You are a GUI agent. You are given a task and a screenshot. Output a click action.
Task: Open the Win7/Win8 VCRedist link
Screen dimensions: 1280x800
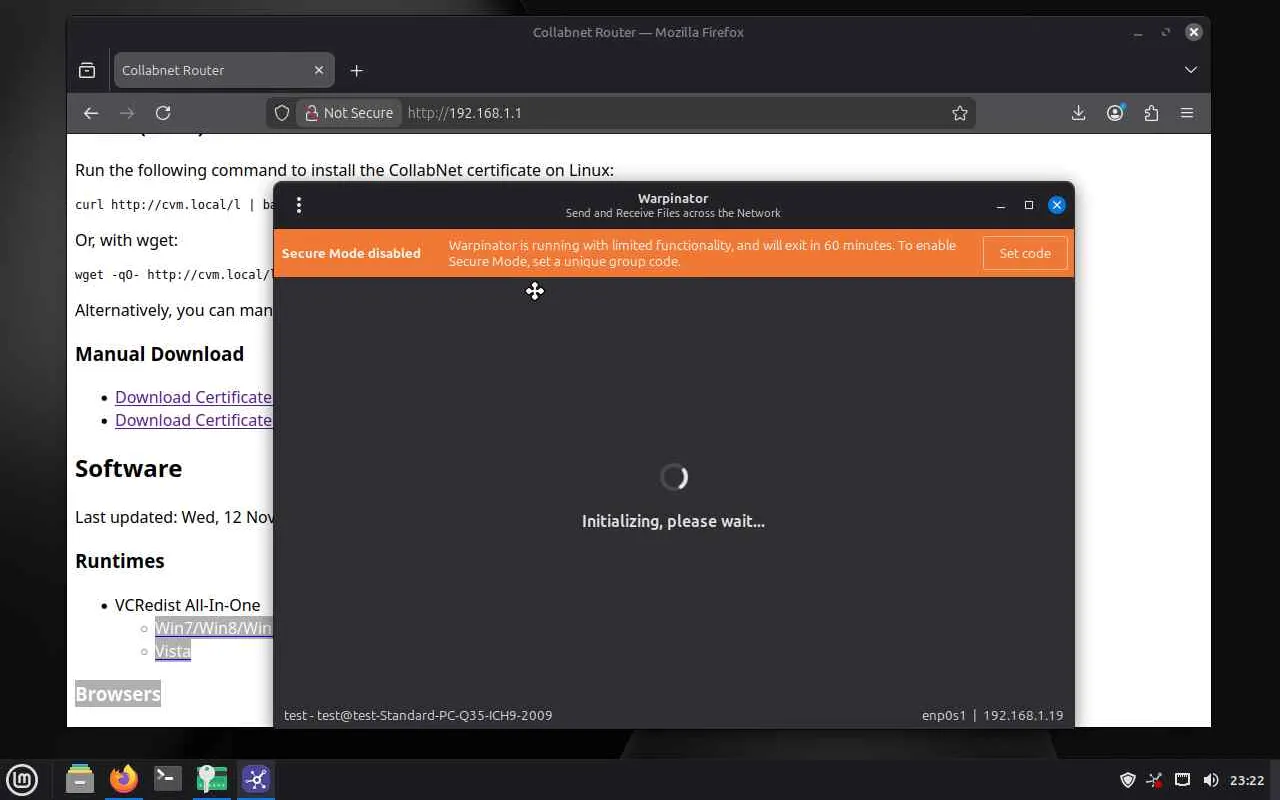coord(213,628)
